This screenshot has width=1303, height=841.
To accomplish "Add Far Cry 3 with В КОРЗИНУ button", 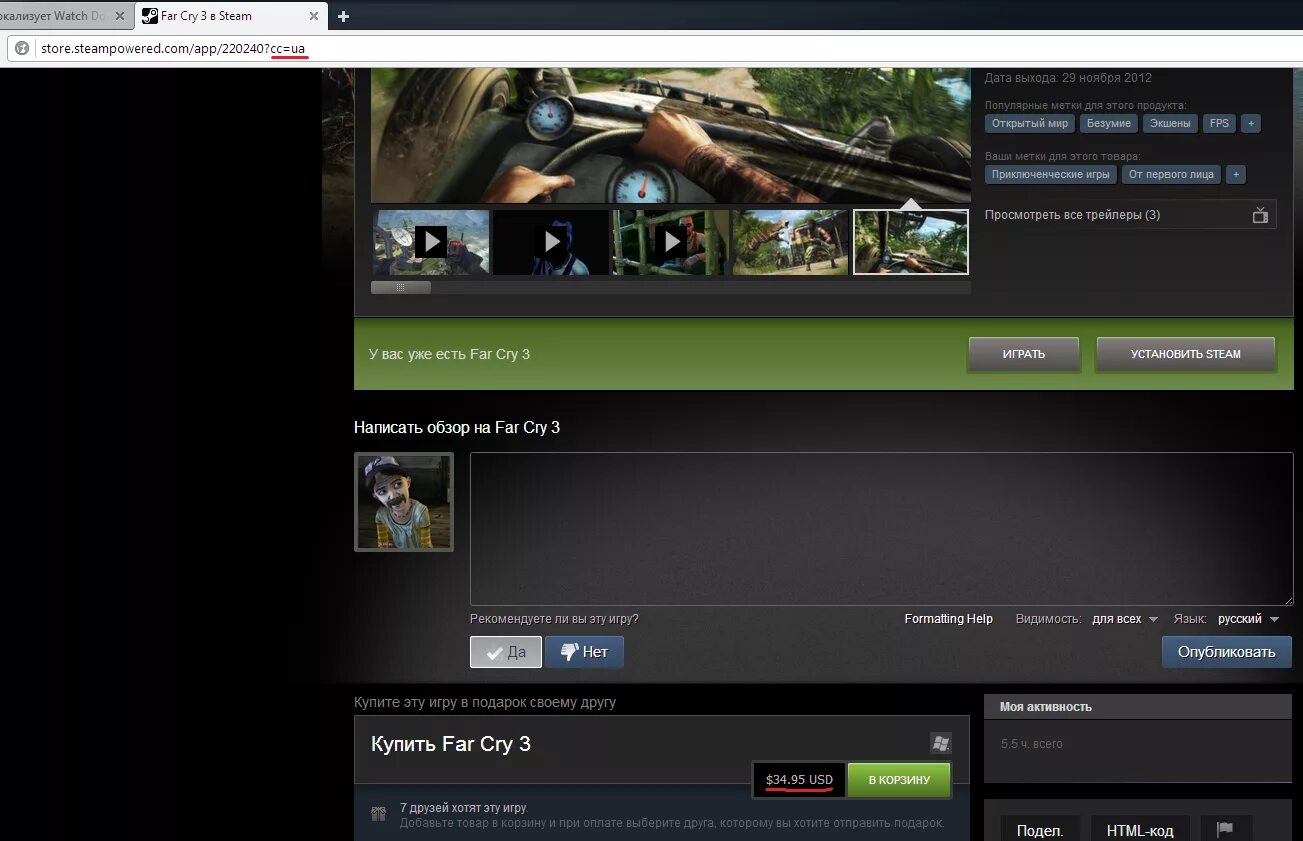I will click(x=899, y=780).
